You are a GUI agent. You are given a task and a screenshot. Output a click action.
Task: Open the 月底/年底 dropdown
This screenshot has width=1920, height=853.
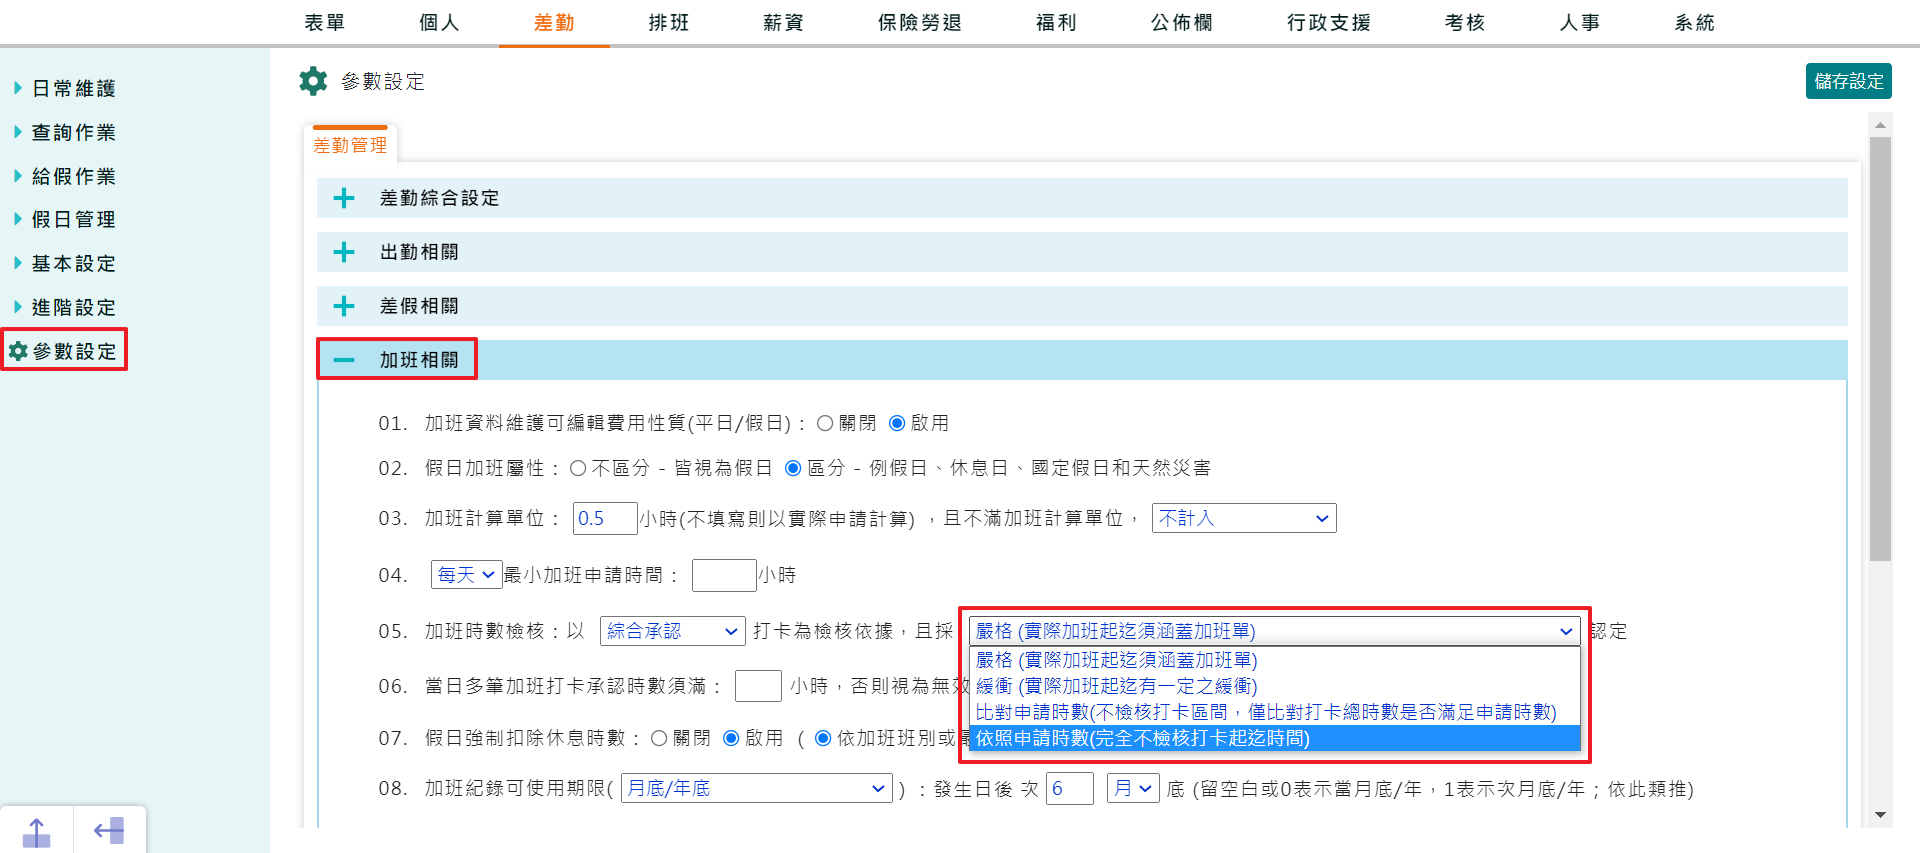click(757, 788)
